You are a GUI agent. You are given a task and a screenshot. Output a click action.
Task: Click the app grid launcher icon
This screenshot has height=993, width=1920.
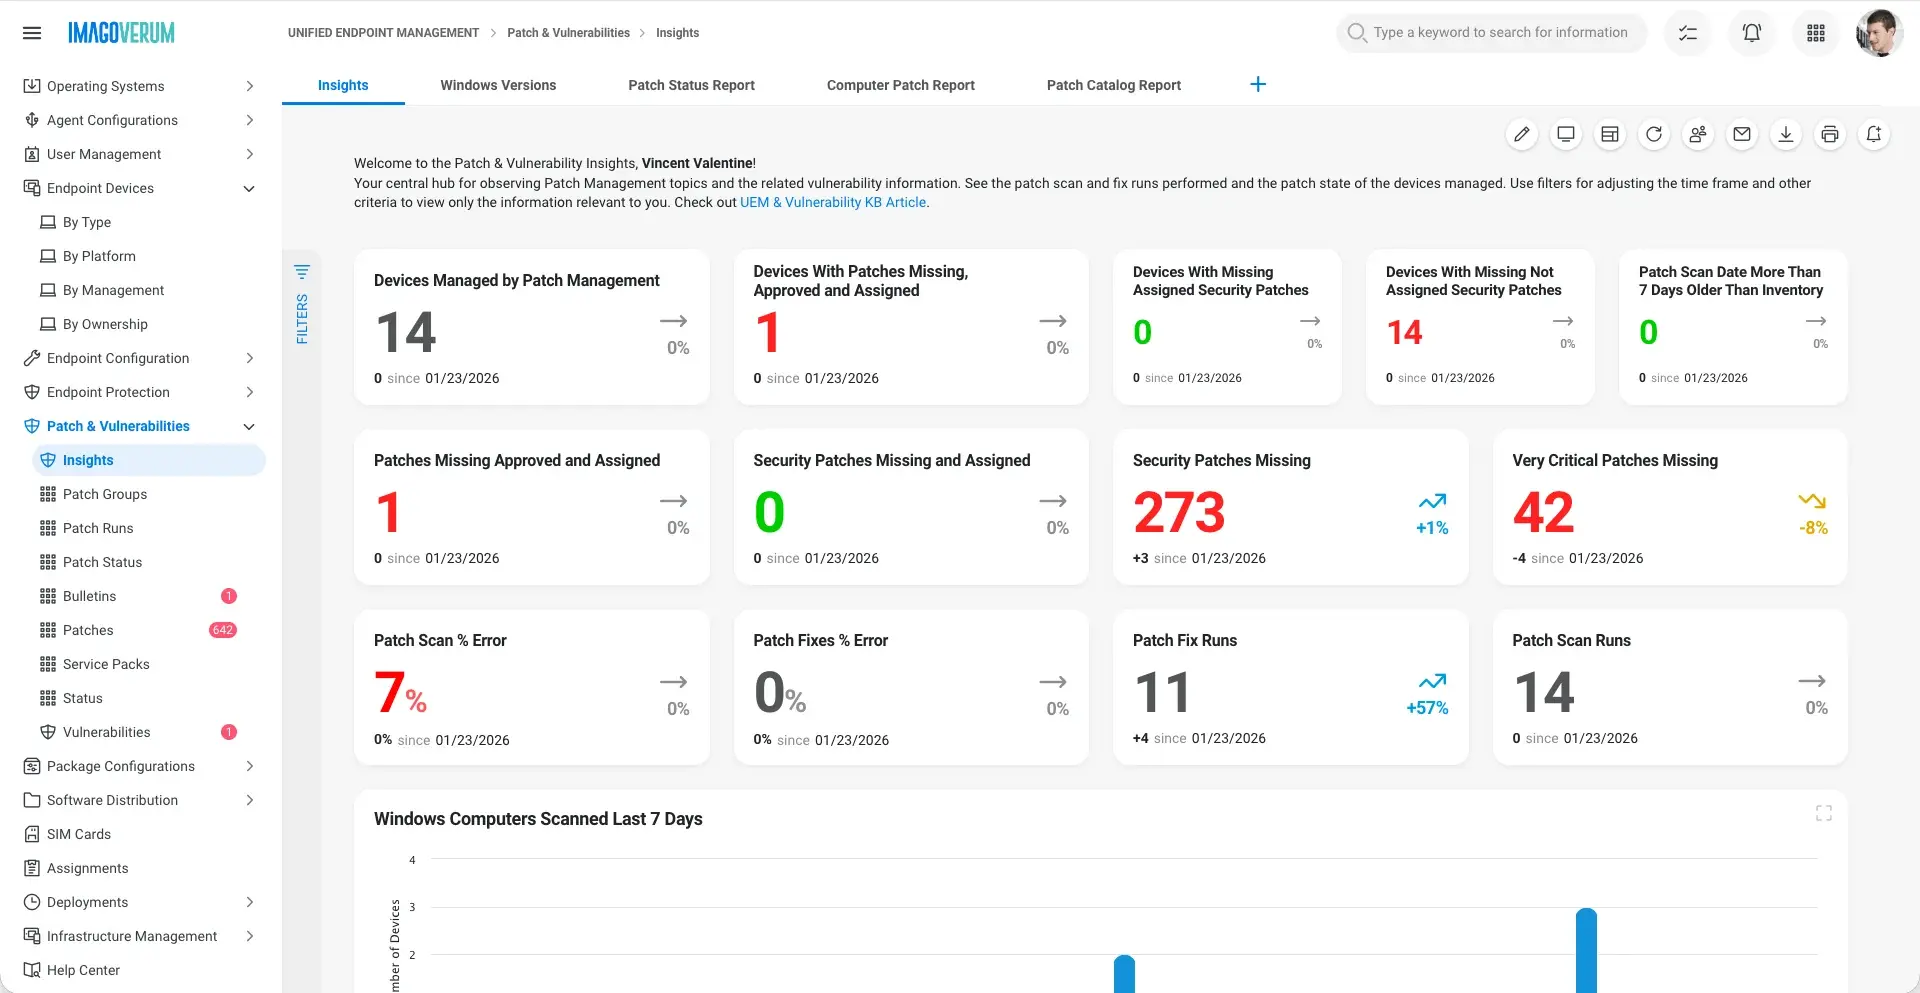point(1815,32)
